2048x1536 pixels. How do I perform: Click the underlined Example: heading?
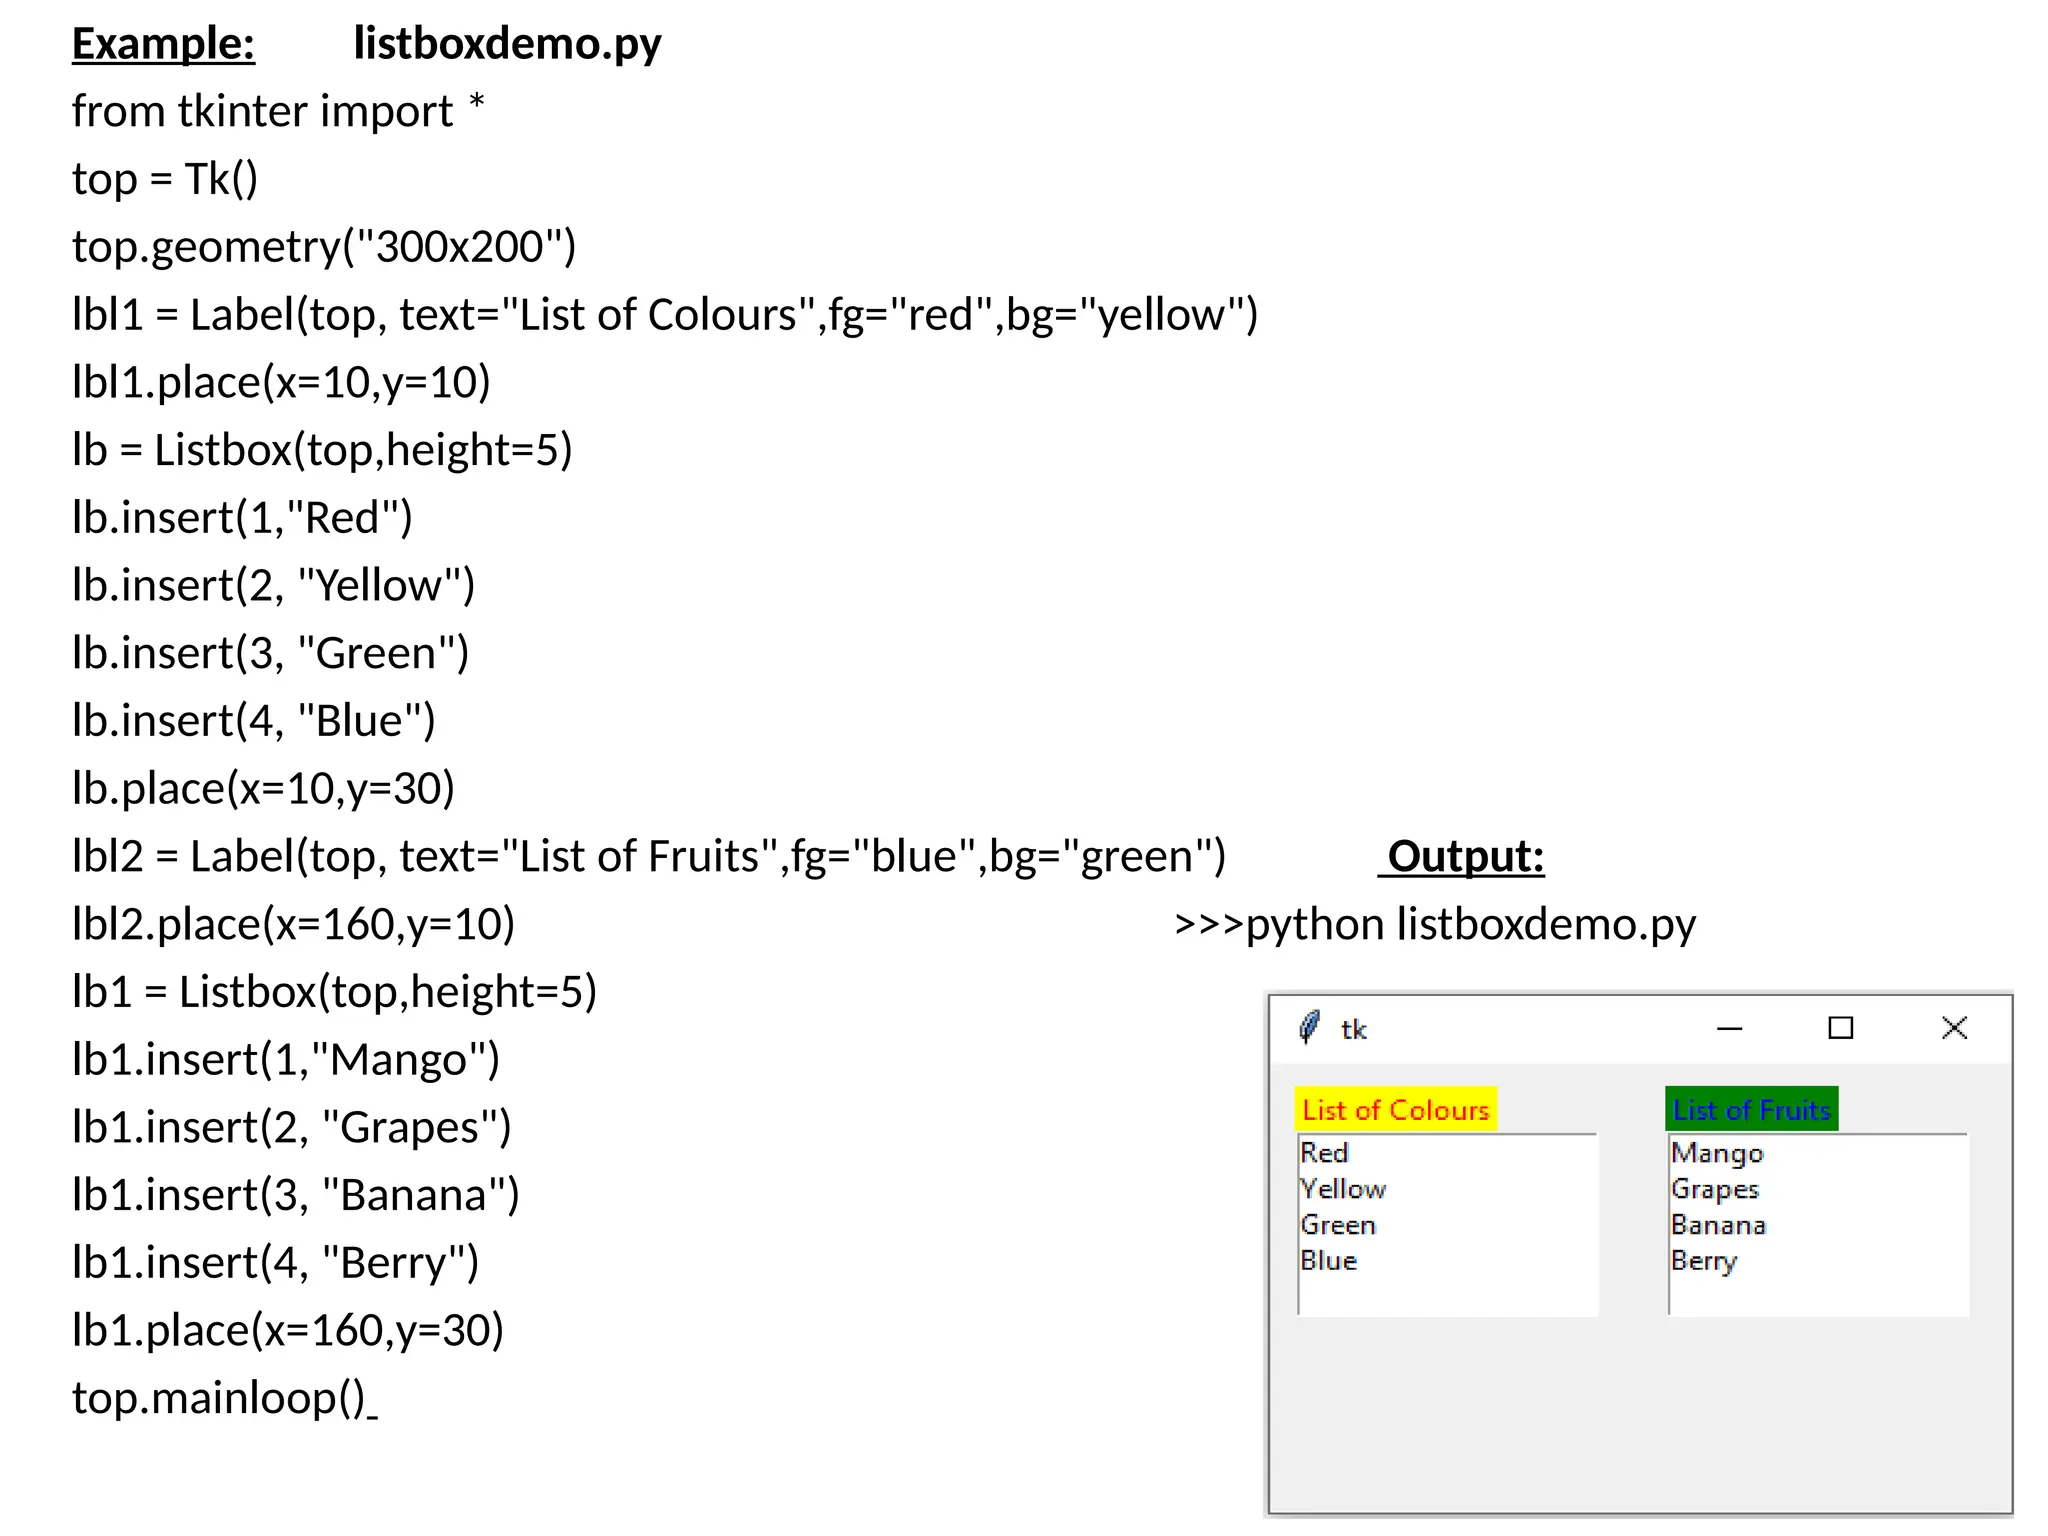[x=163, y=44]
